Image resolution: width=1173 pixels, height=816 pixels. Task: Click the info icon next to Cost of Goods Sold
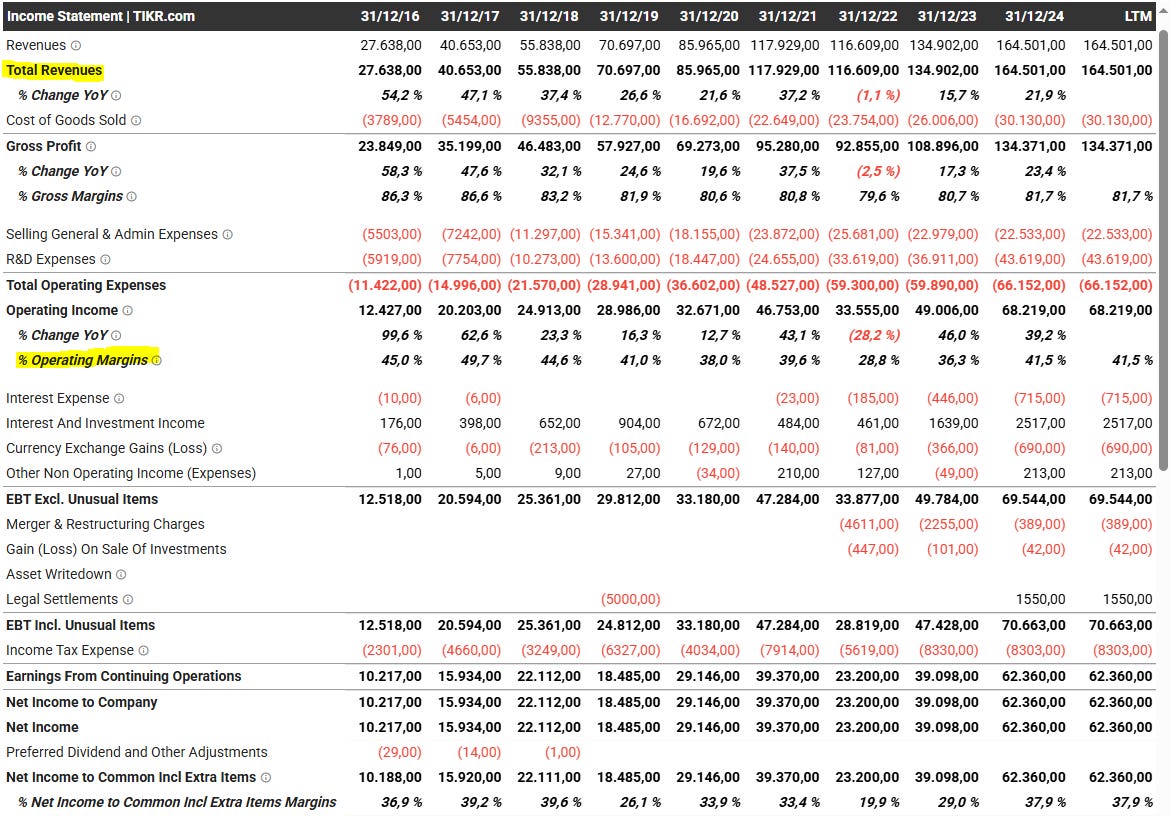135,120
